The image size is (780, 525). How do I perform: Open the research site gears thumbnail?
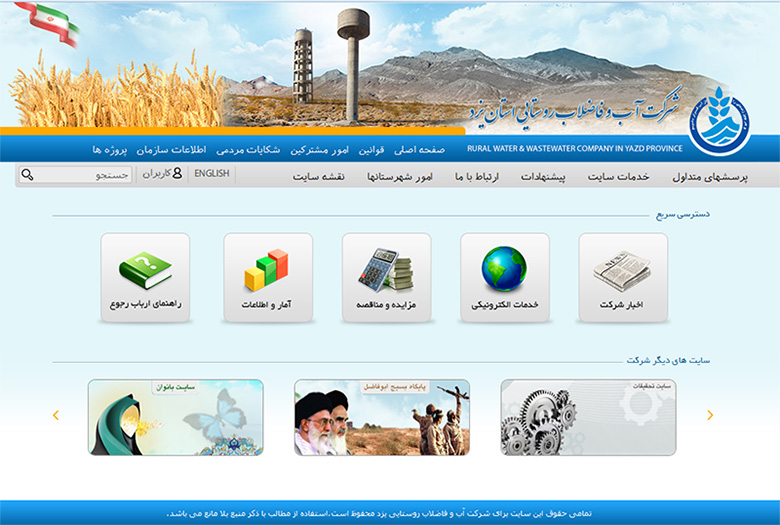(x=588, y=417)
